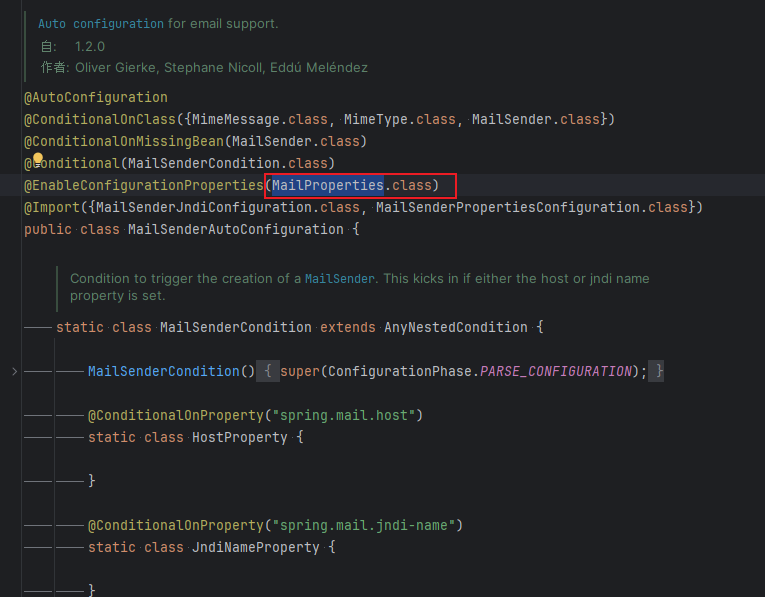Click the folded opening brace before super
The height and width of the screenshot is (597, 765).
(268, 371)
